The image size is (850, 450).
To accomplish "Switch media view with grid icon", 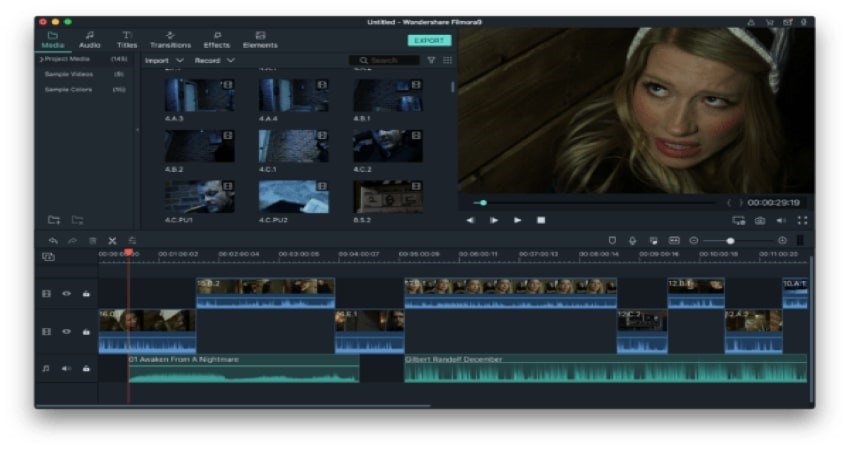I will [x=447, y=60].
